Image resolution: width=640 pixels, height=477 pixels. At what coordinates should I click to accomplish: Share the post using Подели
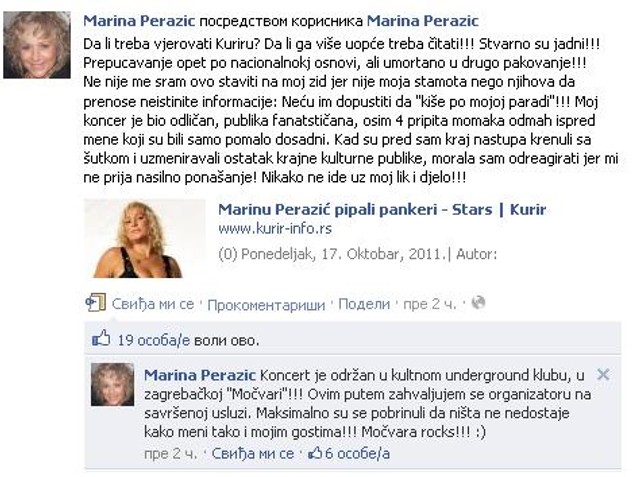pyautogui.click(x=364, y=304)
